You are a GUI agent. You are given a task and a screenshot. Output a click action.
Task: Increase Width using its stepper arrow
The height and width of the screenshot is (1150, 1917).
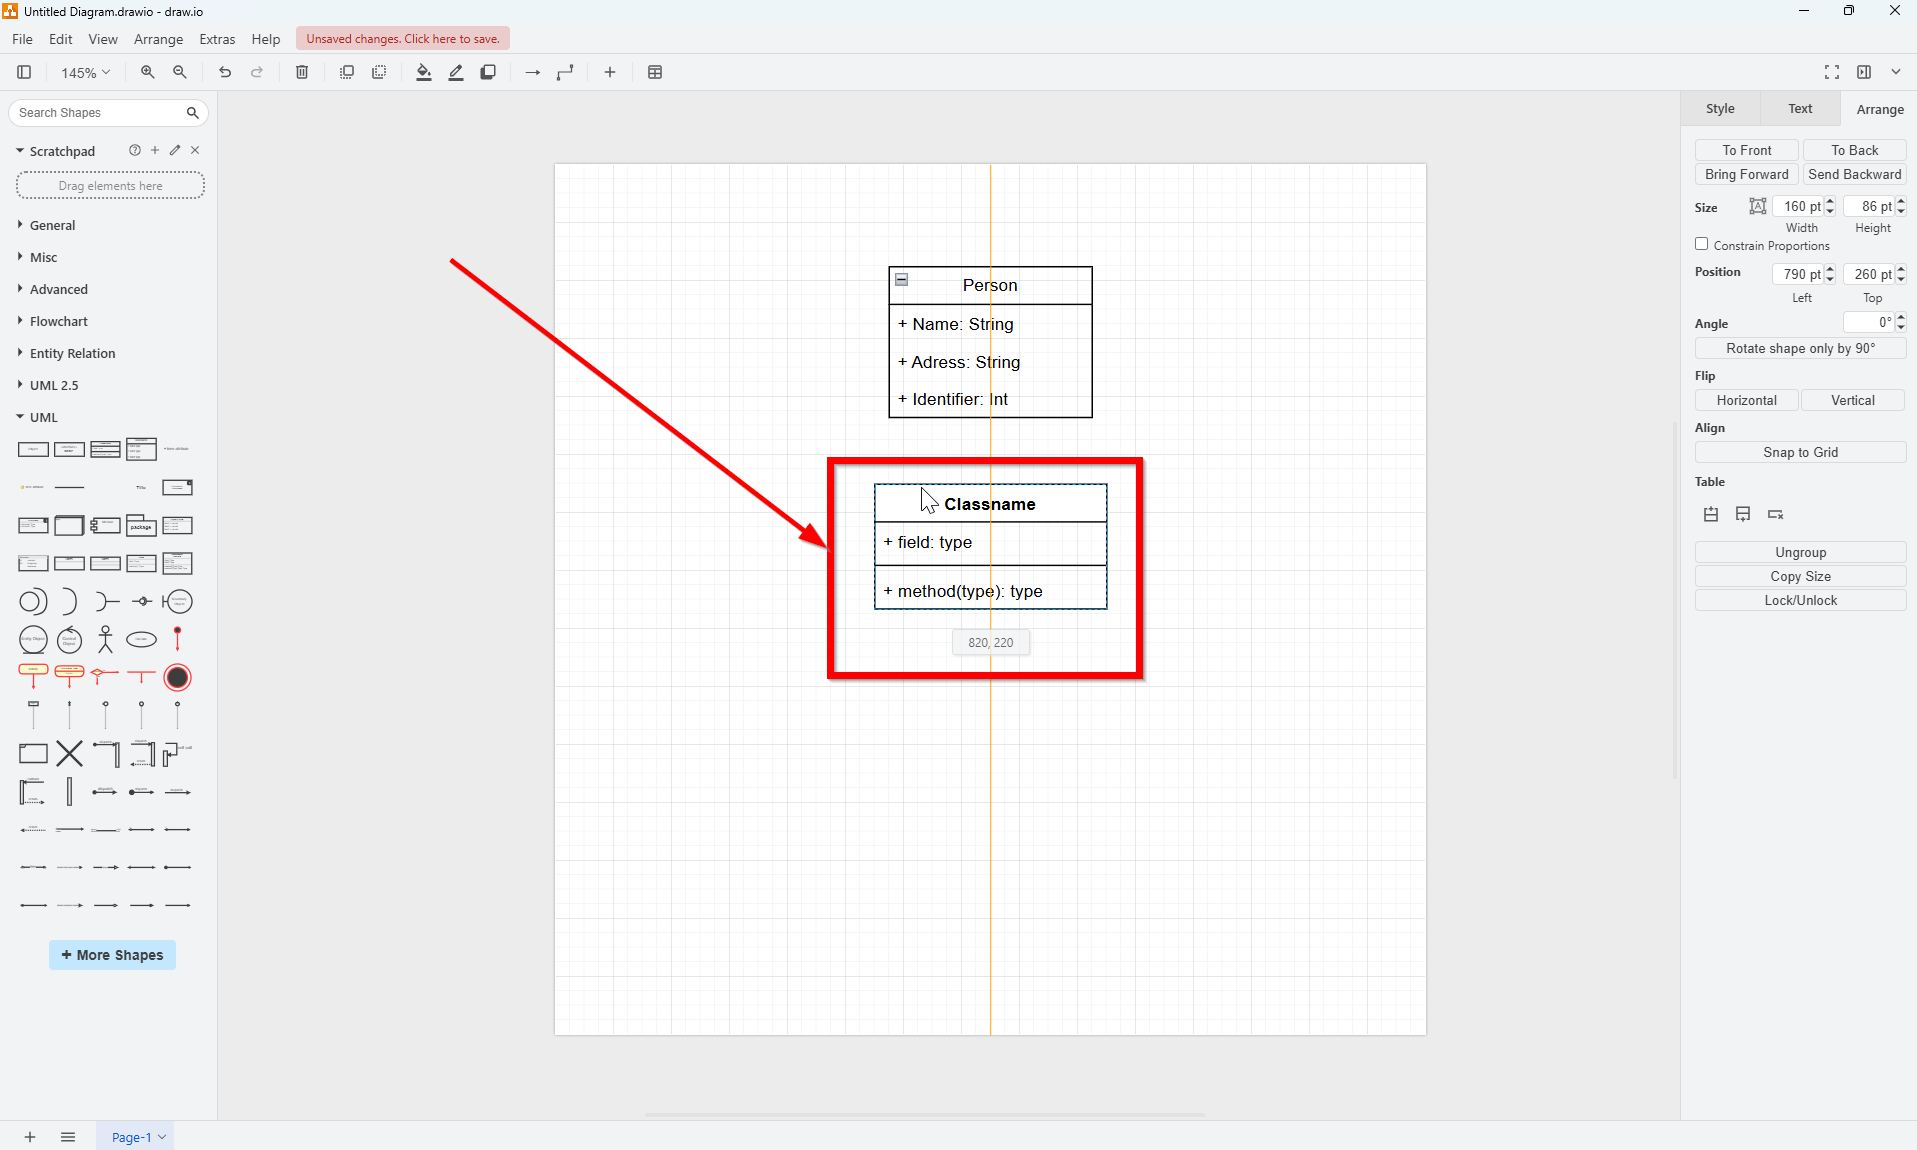point(1828,201)
